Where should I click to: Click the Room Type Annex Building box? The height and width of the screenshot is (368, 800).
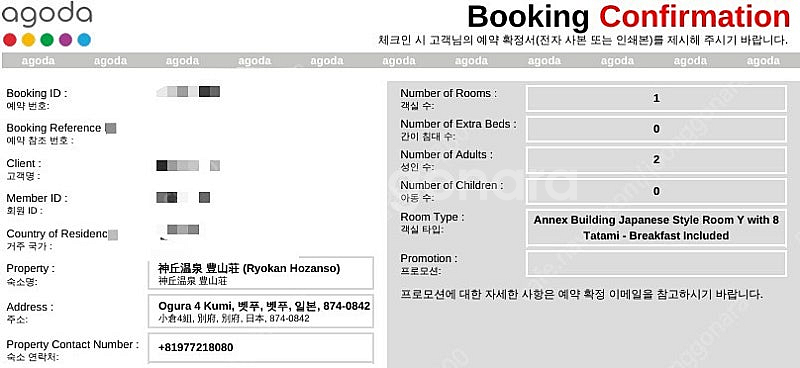[x=656, y=228]
